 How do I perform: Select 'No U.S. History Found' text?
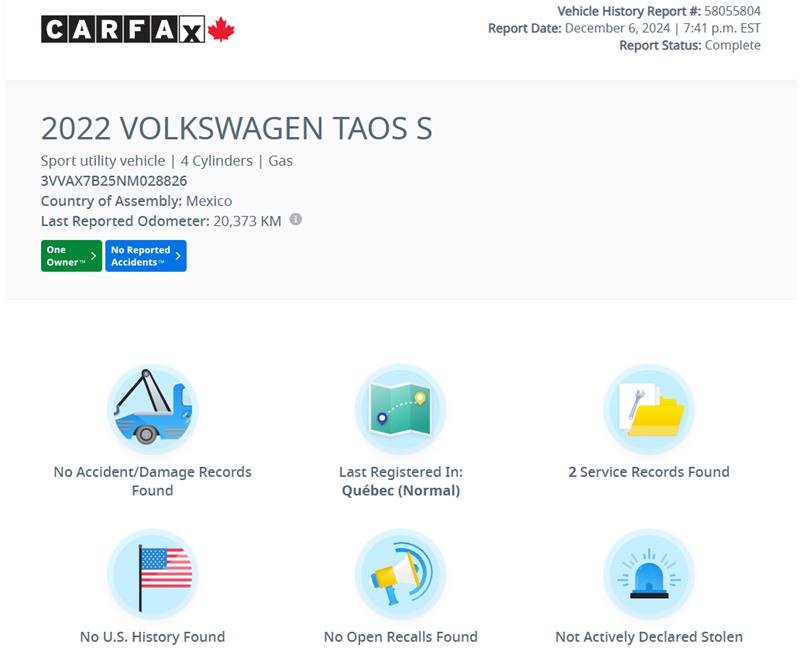tap(153, 637)
